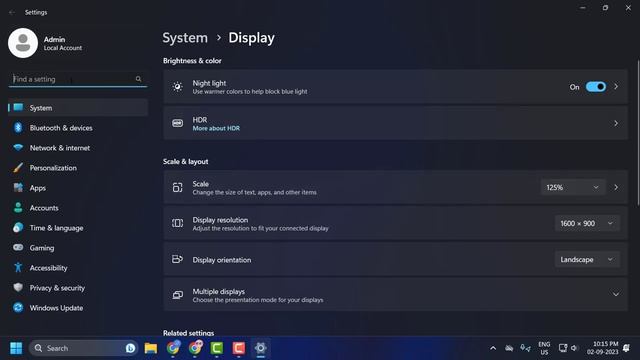Turn off the Night light toggle
The width and height of the screenshot is (640, 360).
coord(596,87)
